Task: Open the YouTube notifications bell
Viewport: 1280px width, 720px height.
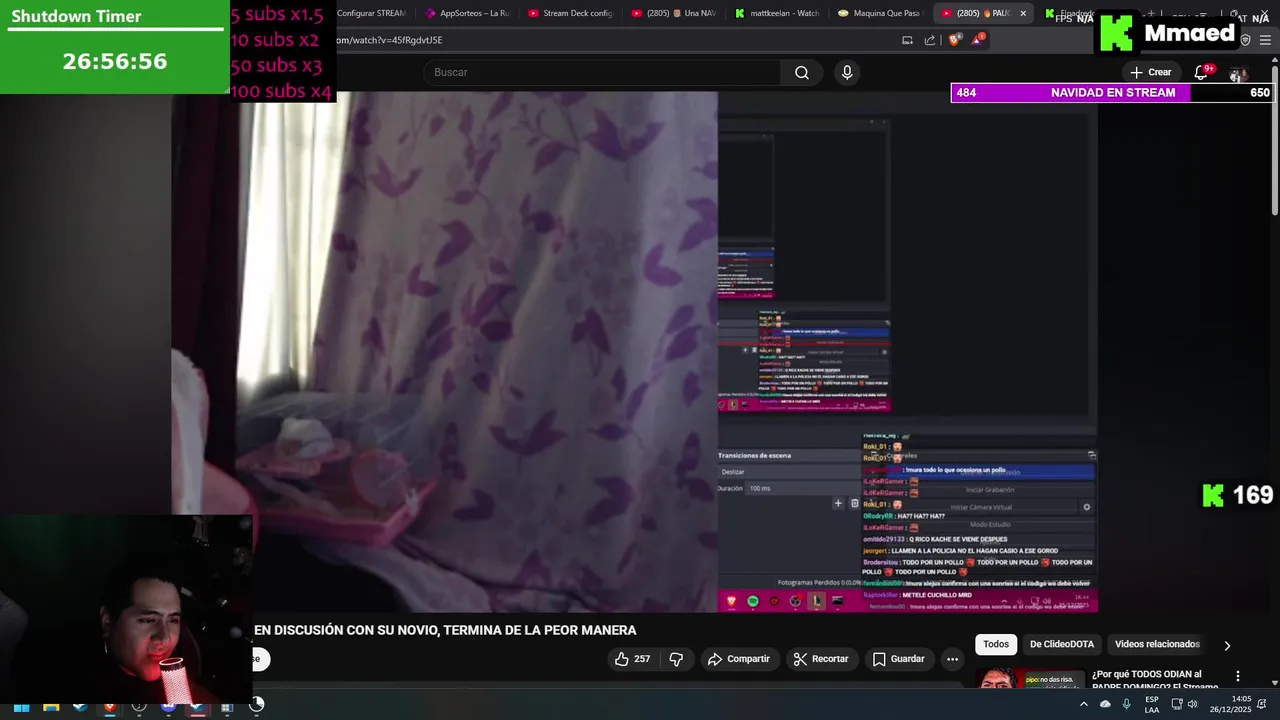Action: [1202, 72]
